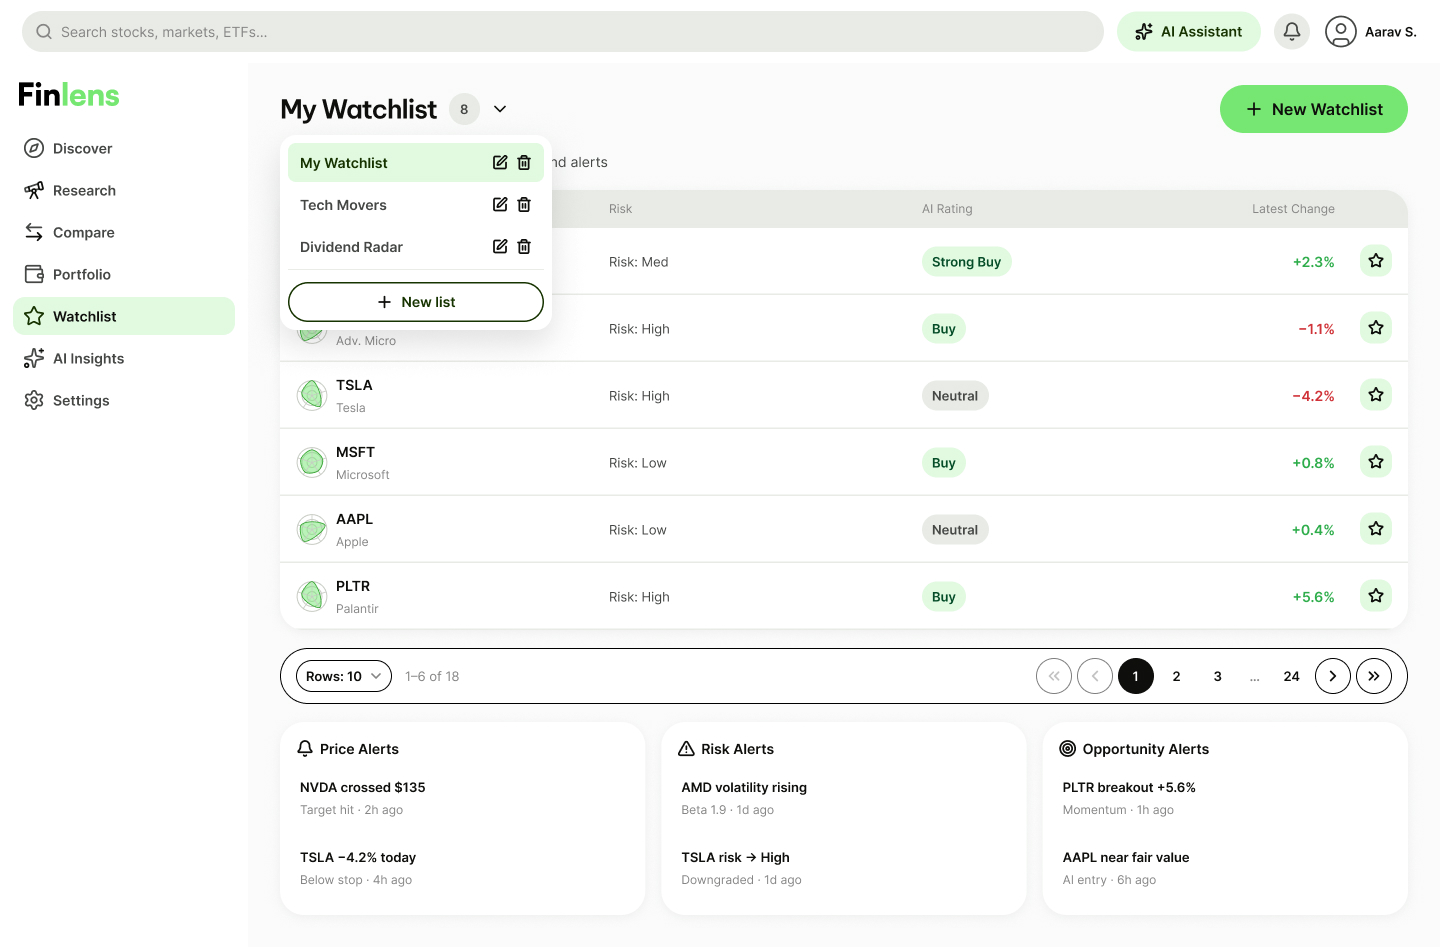Click the Risk column header
This screenshot has height=947, width=1440.
pos(620,209)
